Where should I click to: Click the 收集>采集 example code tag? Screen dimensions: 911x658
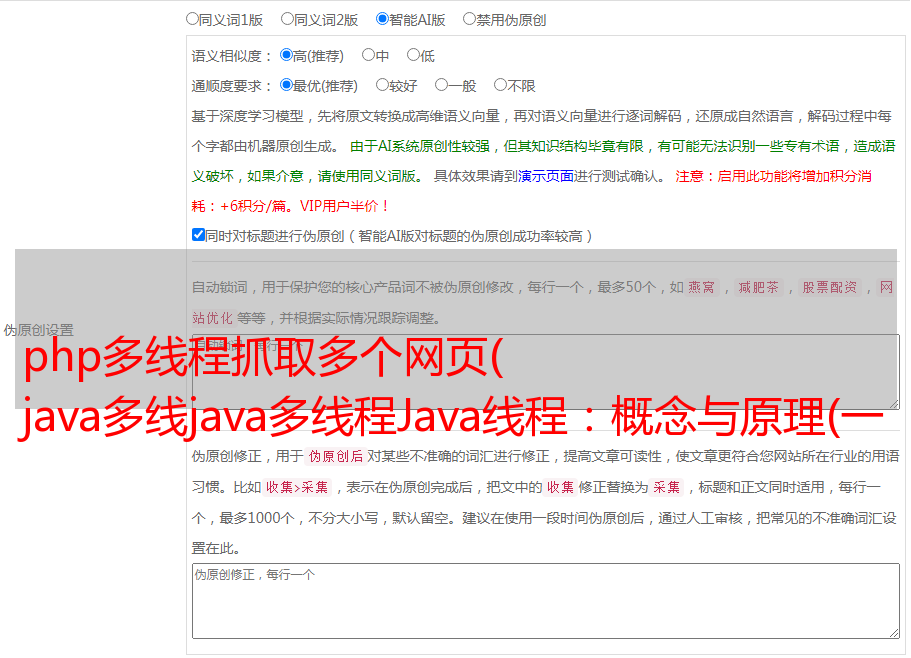point(297,488)
